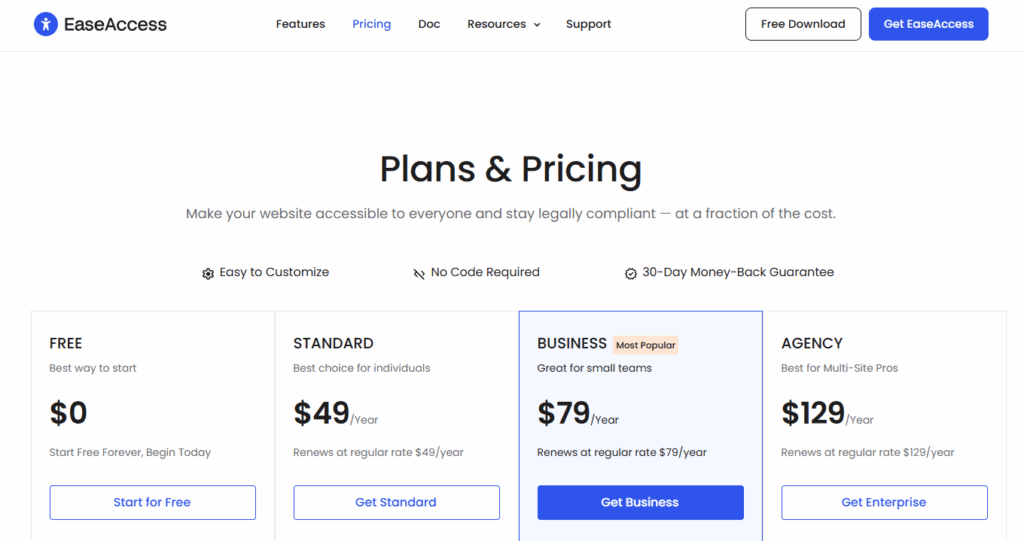Click the $79 Business price
Viewport: 1024px width, 541px height.
(x=563, y=412)
